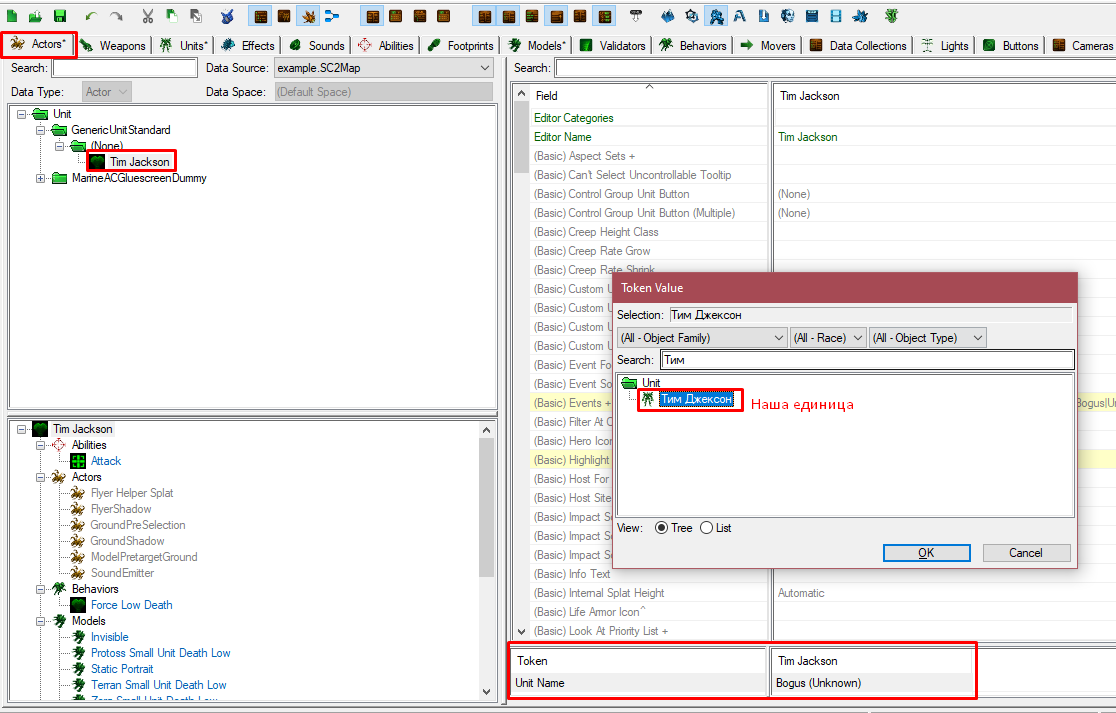This screenshot has height=713, width=1116.
Task: Click the Force Low Death behavior icon
Action: [x=78, y=605]
